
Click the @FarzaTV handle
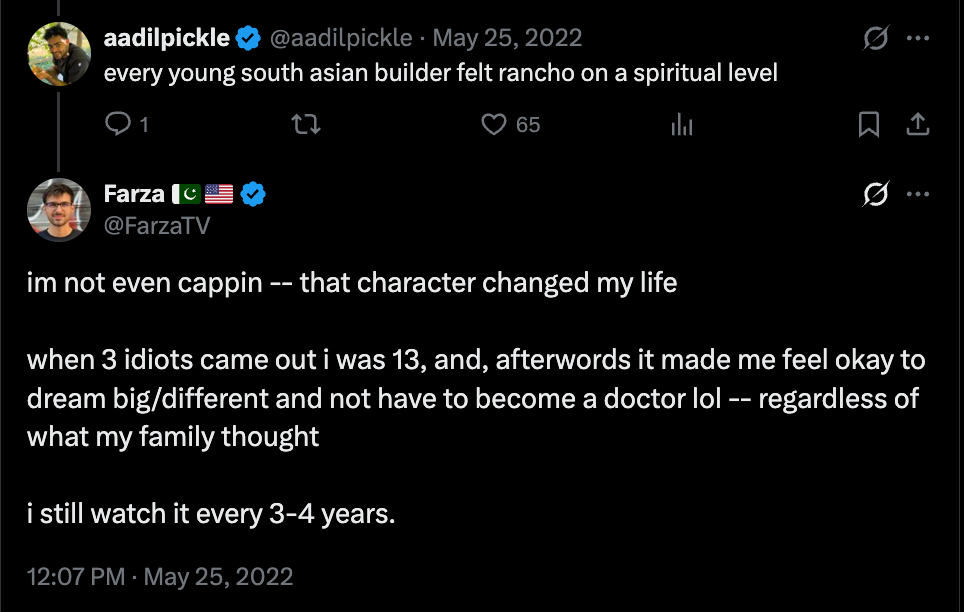(157, 225)
